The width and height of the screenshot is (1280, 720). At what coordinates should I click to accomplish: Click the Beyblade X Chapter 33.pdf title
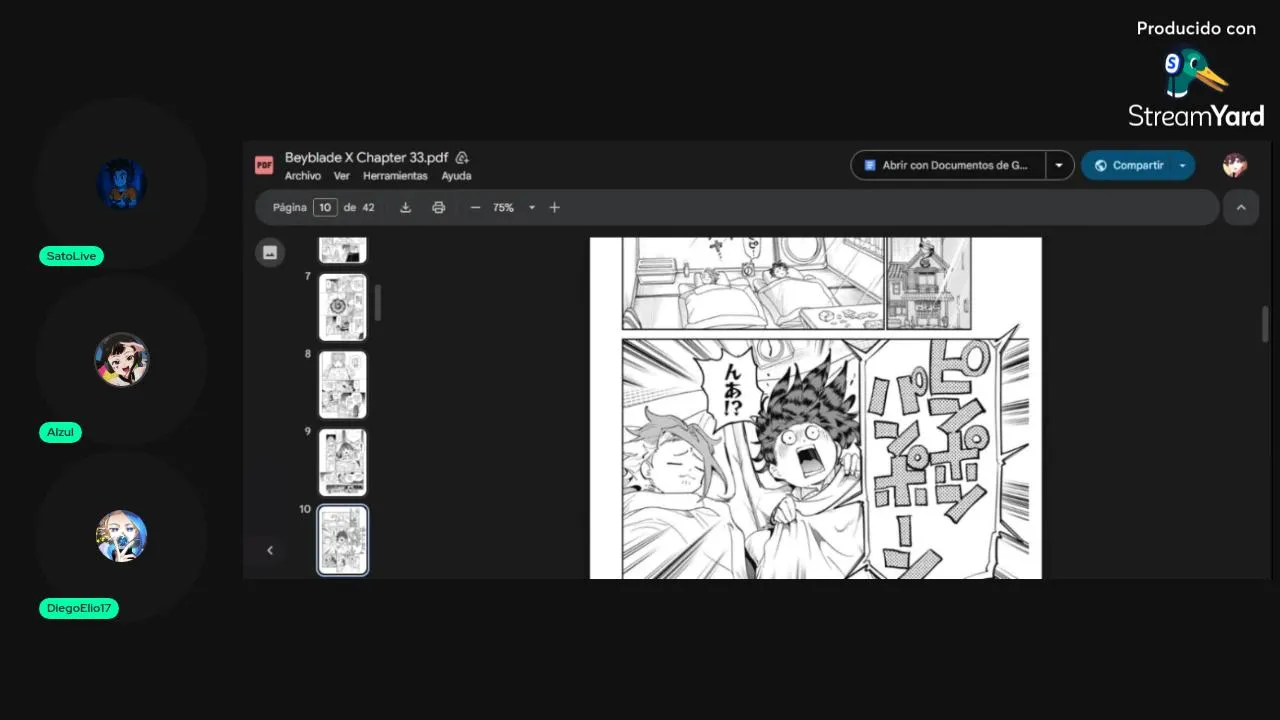point(367,157)
